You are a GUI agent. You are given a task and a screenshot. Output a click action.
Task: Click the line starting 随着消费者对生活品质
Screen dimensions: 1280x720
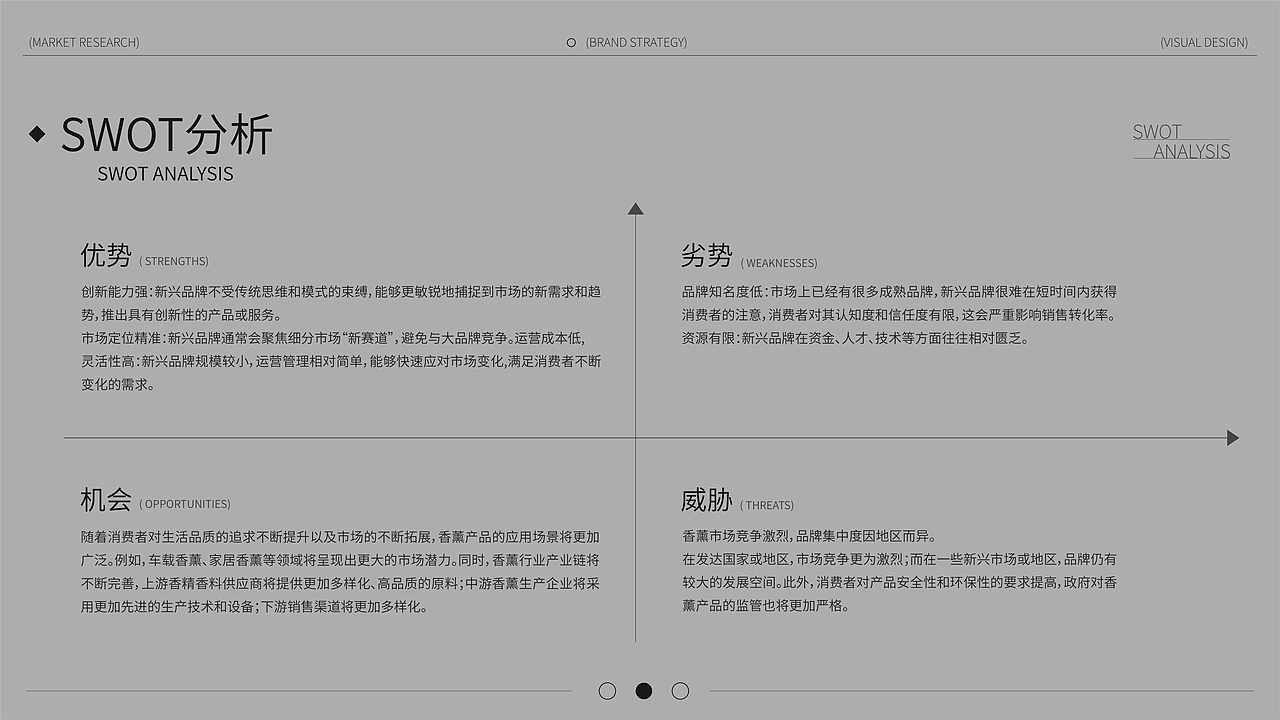(x=340, y=537)
